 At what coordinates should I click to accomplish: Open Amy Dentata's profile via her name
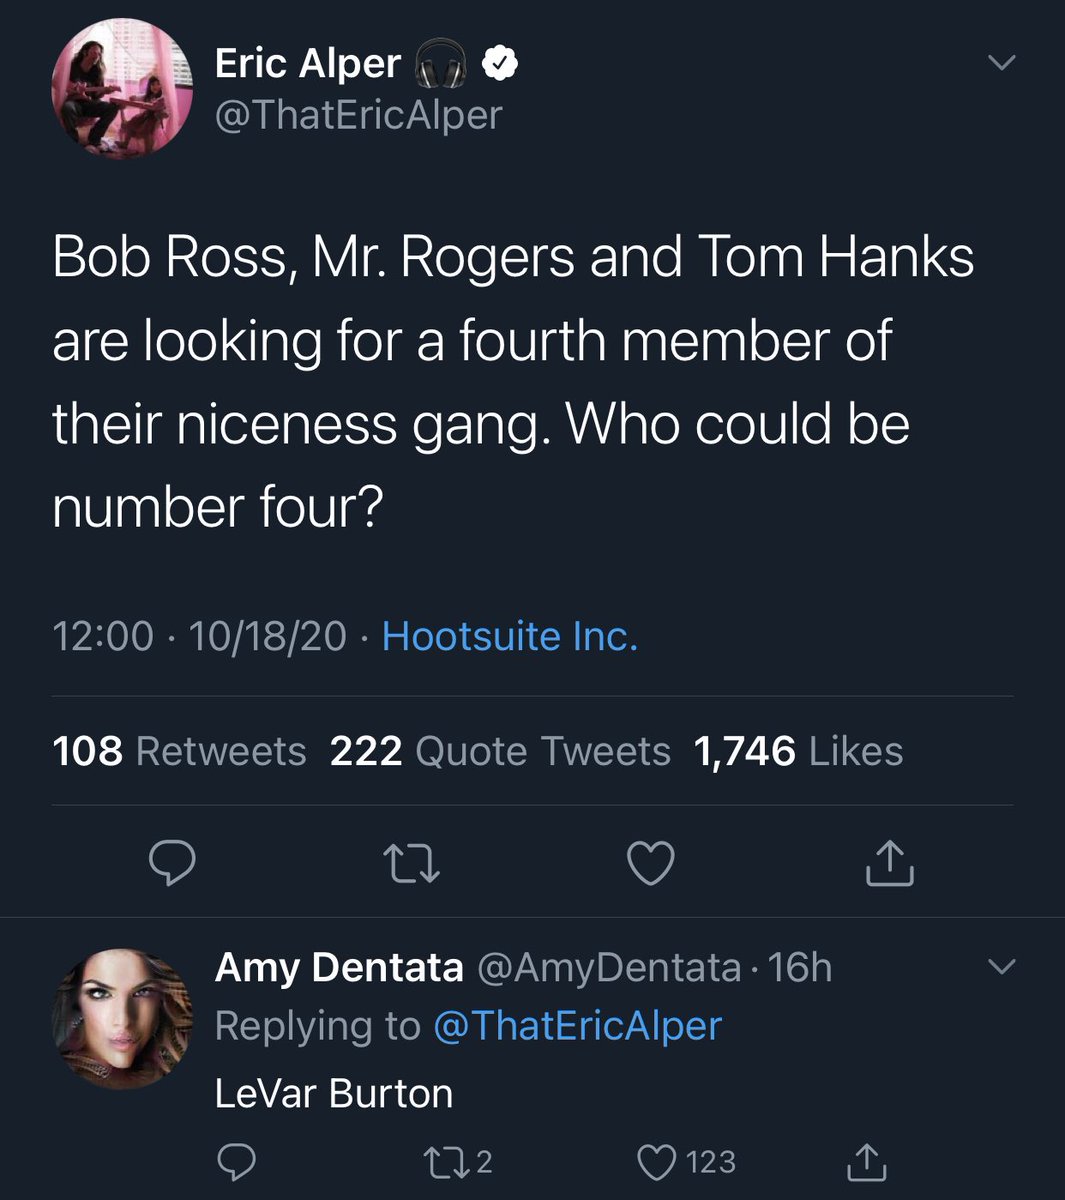tap(339, 967)
